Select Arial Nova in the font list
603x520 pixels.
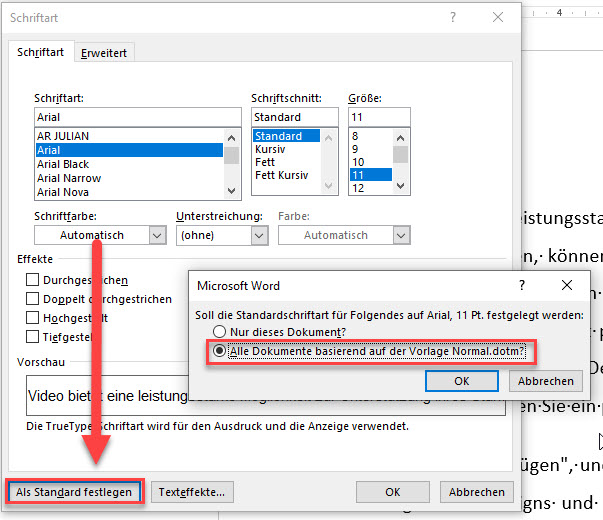point(129,192)
